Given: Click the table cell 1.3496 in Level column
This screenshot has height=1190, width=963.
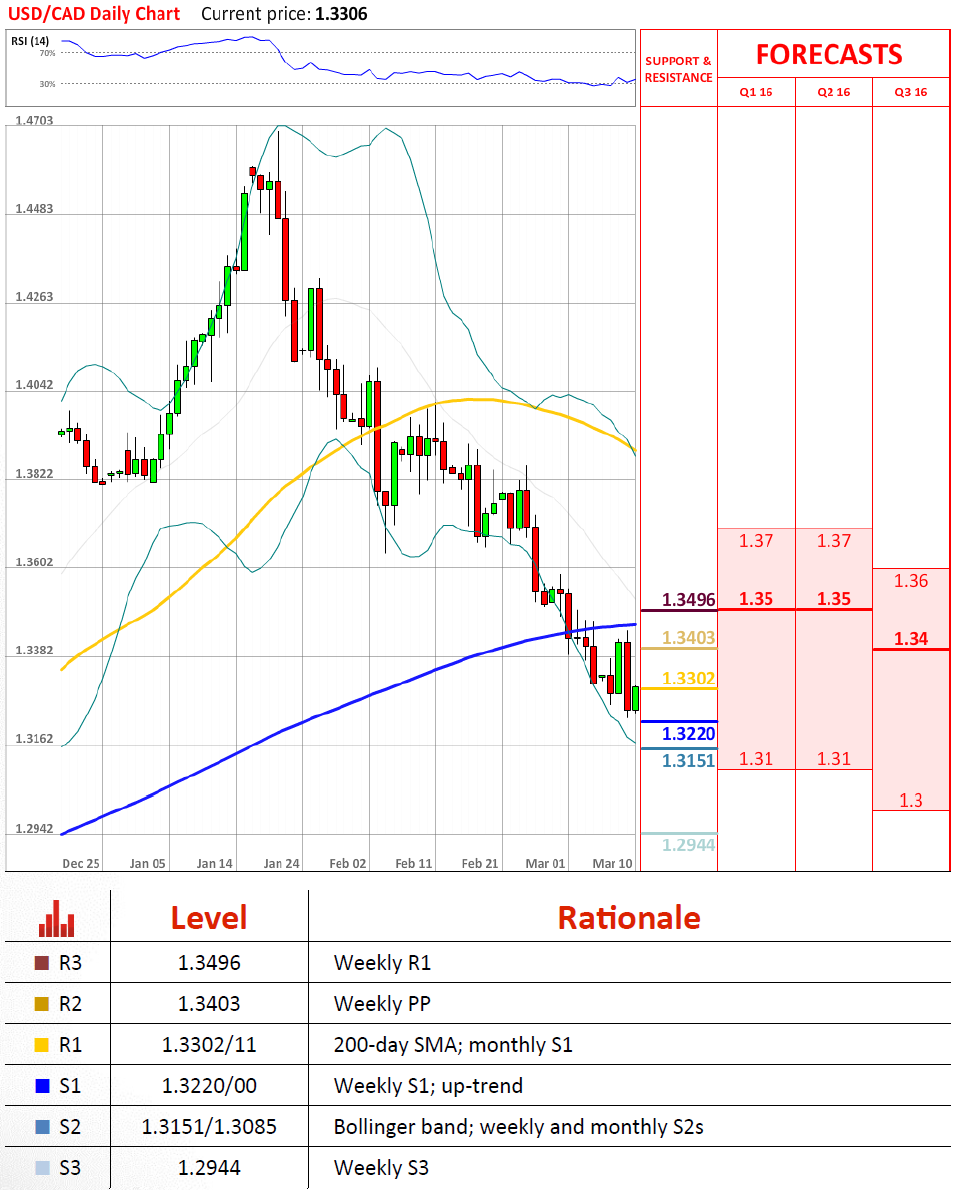Looking at the screenshot, I should (x=209, y=963).
